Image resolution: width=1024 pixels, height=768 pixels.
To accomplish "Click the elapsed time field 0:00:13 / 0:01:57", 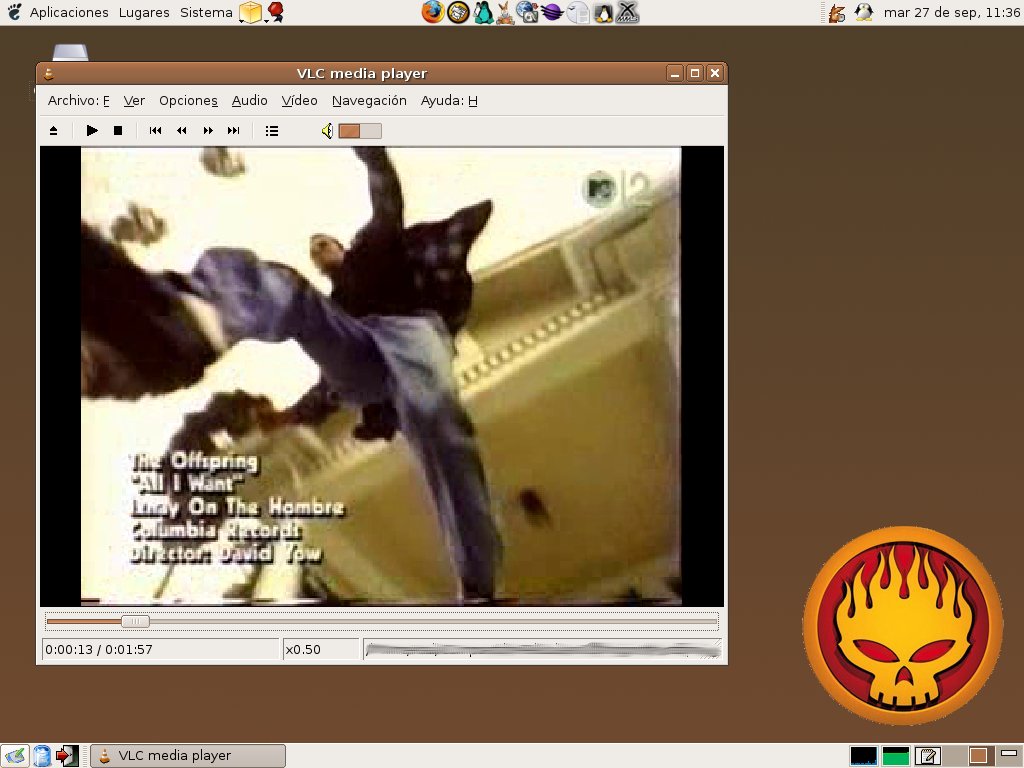I will [x=161, y=649].
